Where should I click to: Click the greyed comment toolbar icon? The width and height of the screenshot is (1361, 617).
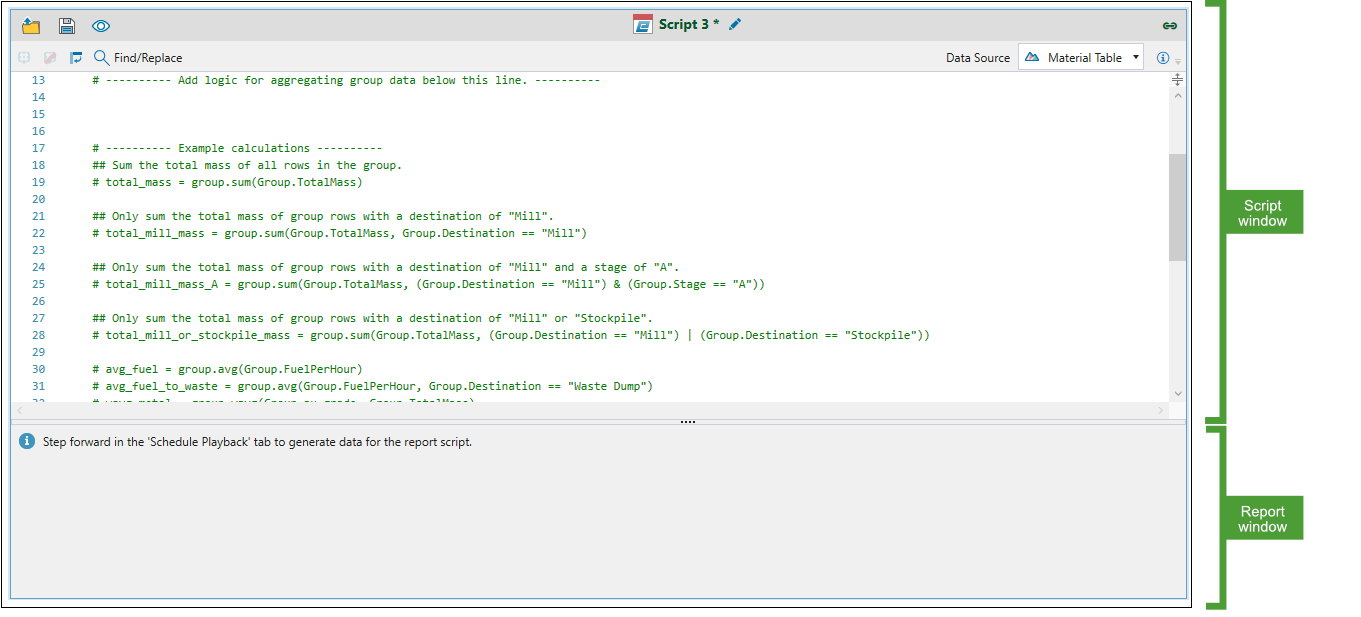(x=24, y=58)
